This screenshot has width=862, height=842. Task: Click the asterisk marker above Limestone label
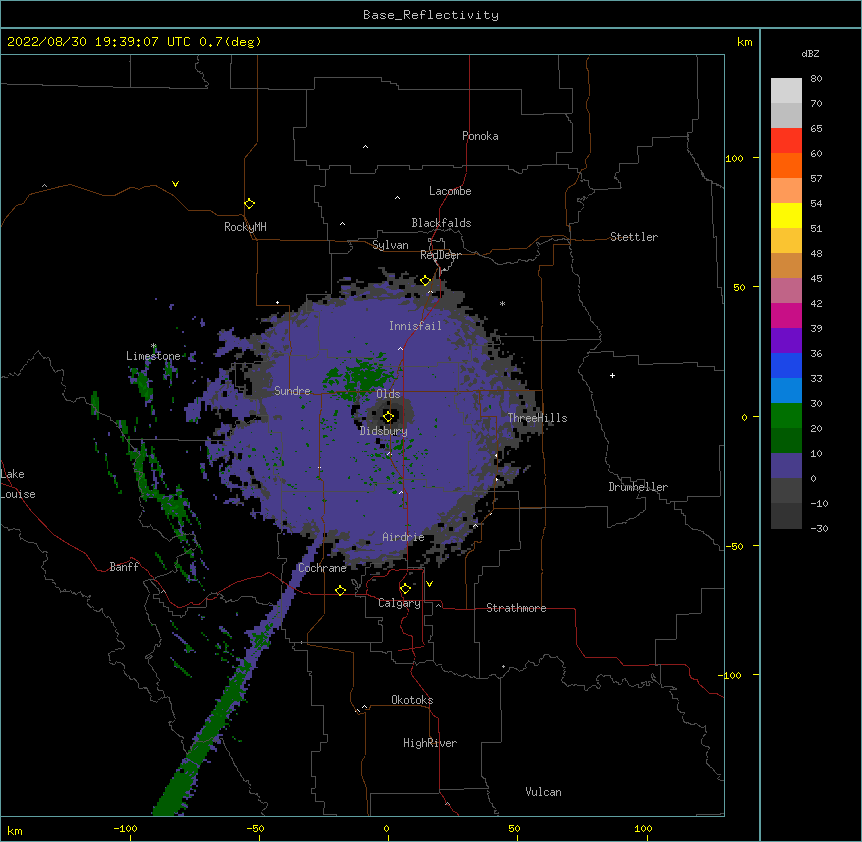[x=153, y=346]
